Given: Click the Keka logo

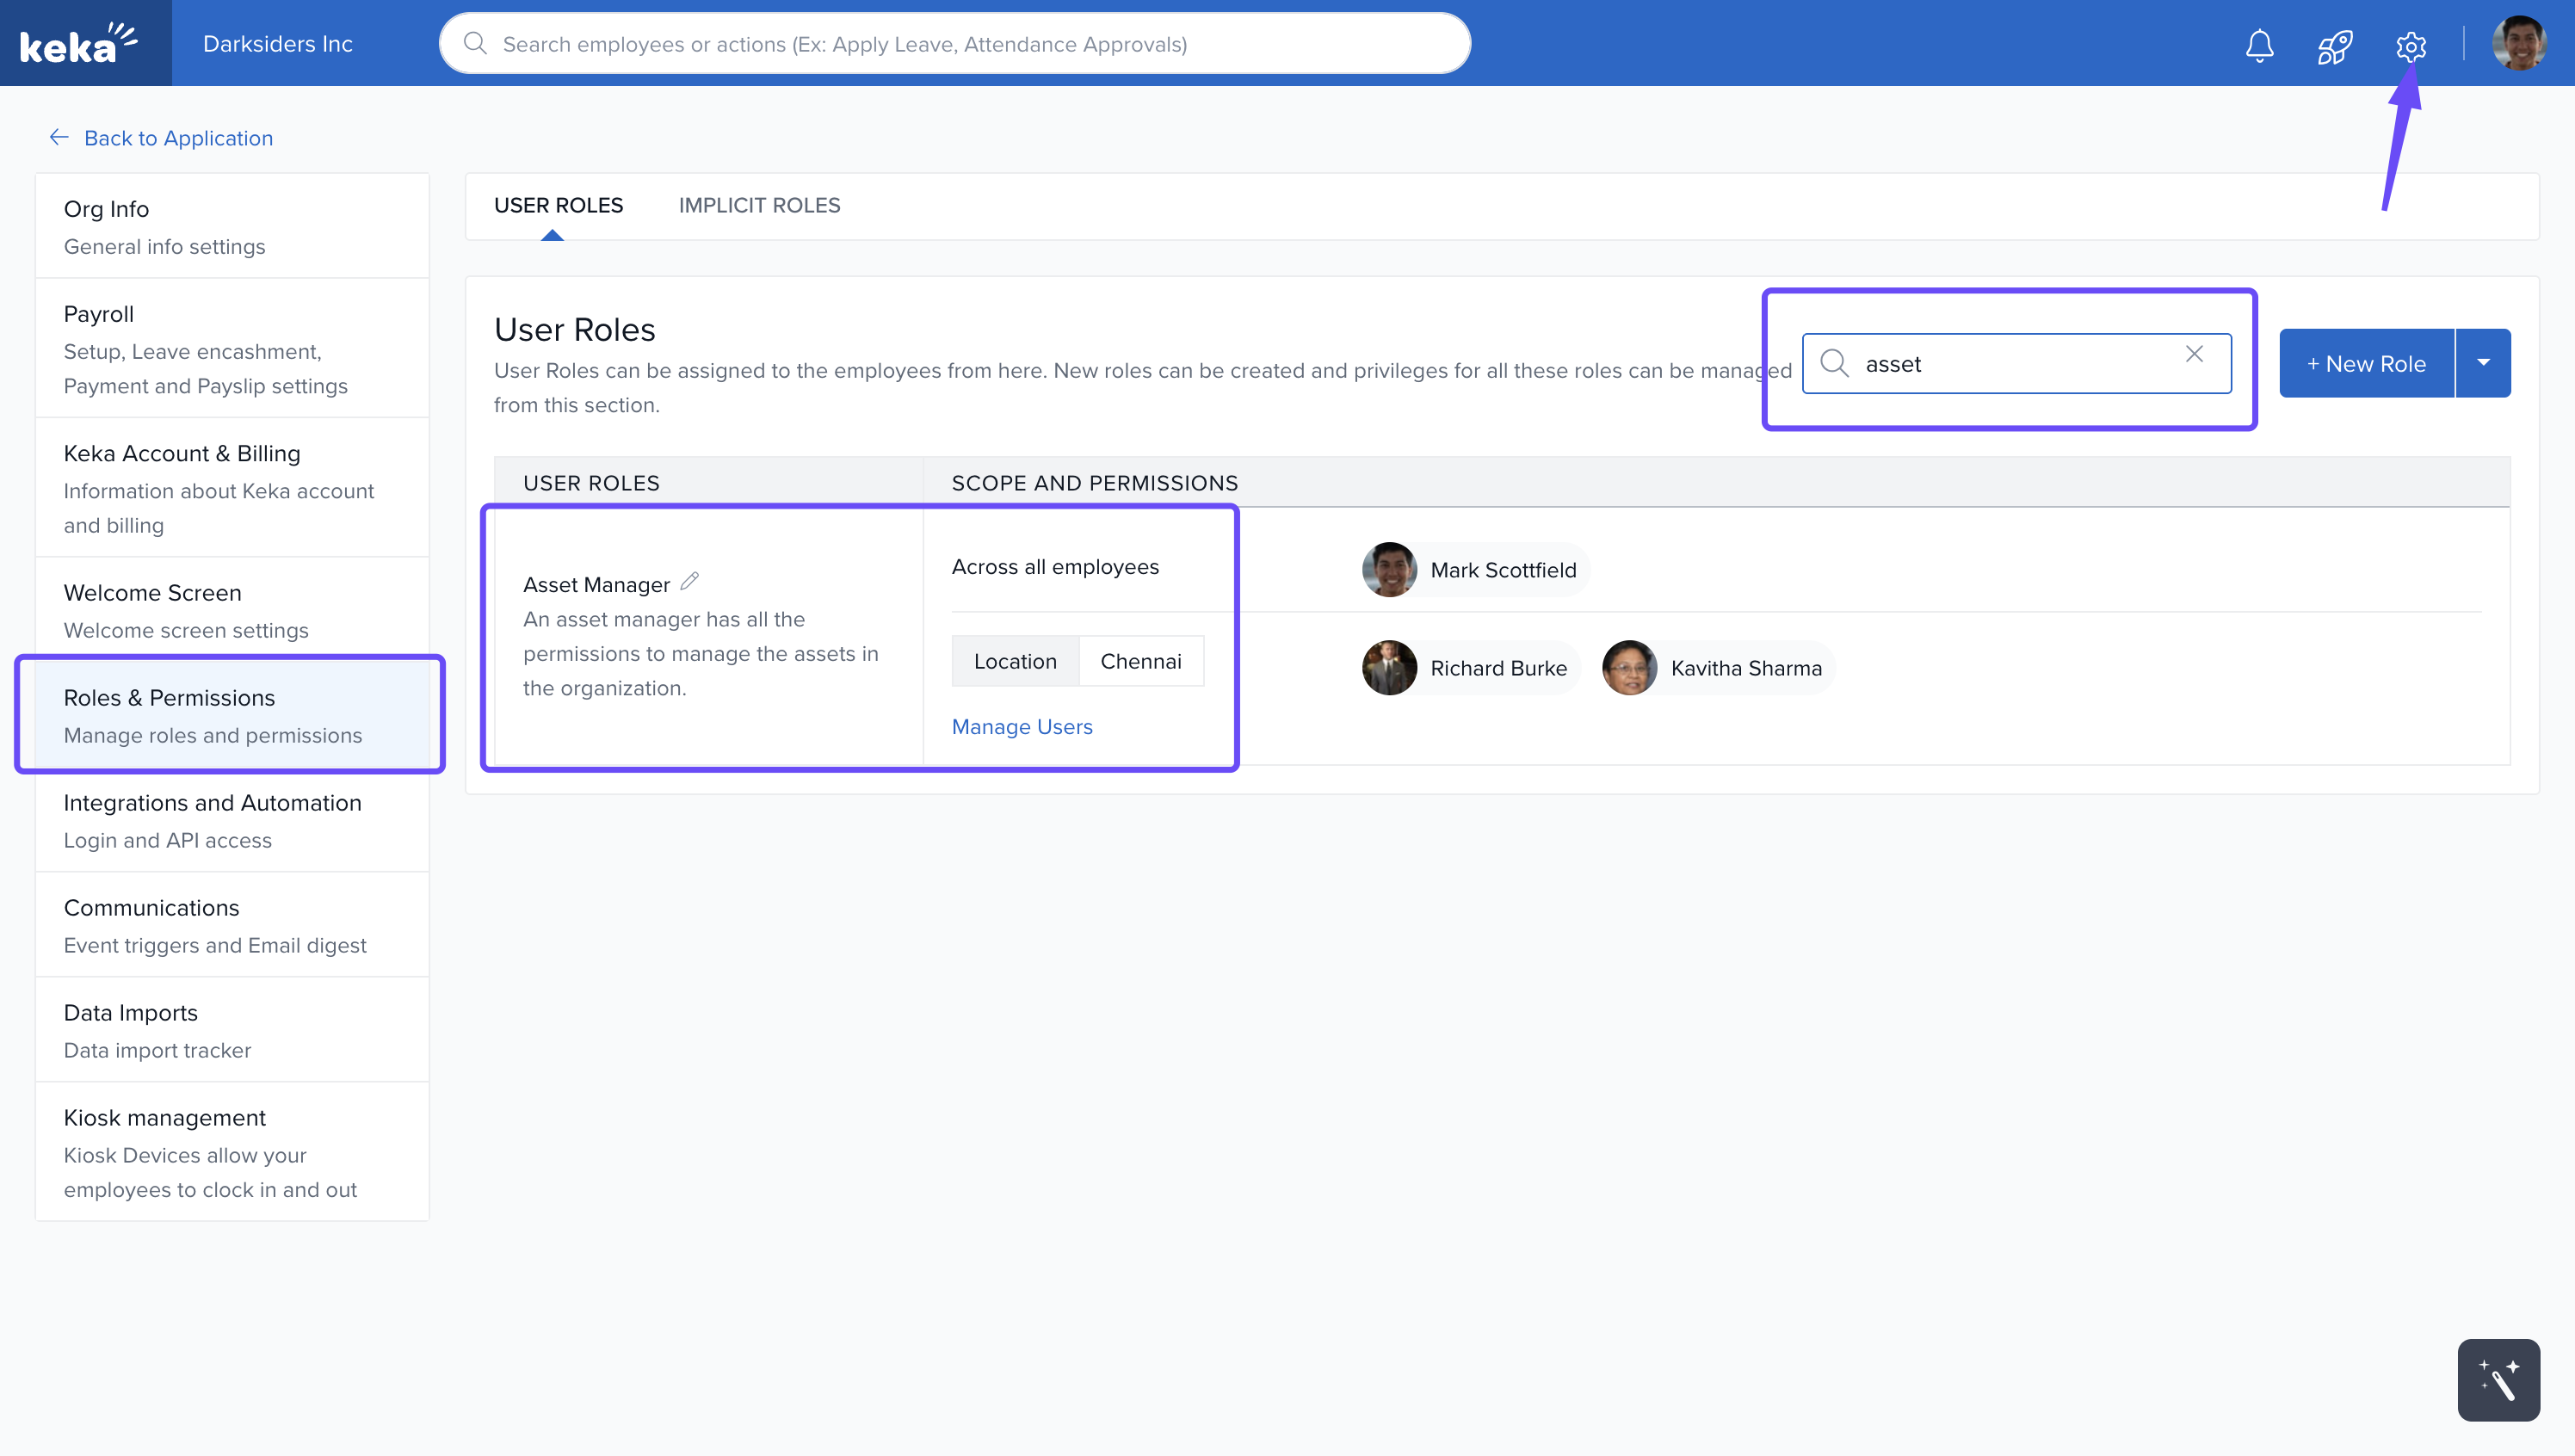Looking at the screenshot, I should (x=80, y=44).
